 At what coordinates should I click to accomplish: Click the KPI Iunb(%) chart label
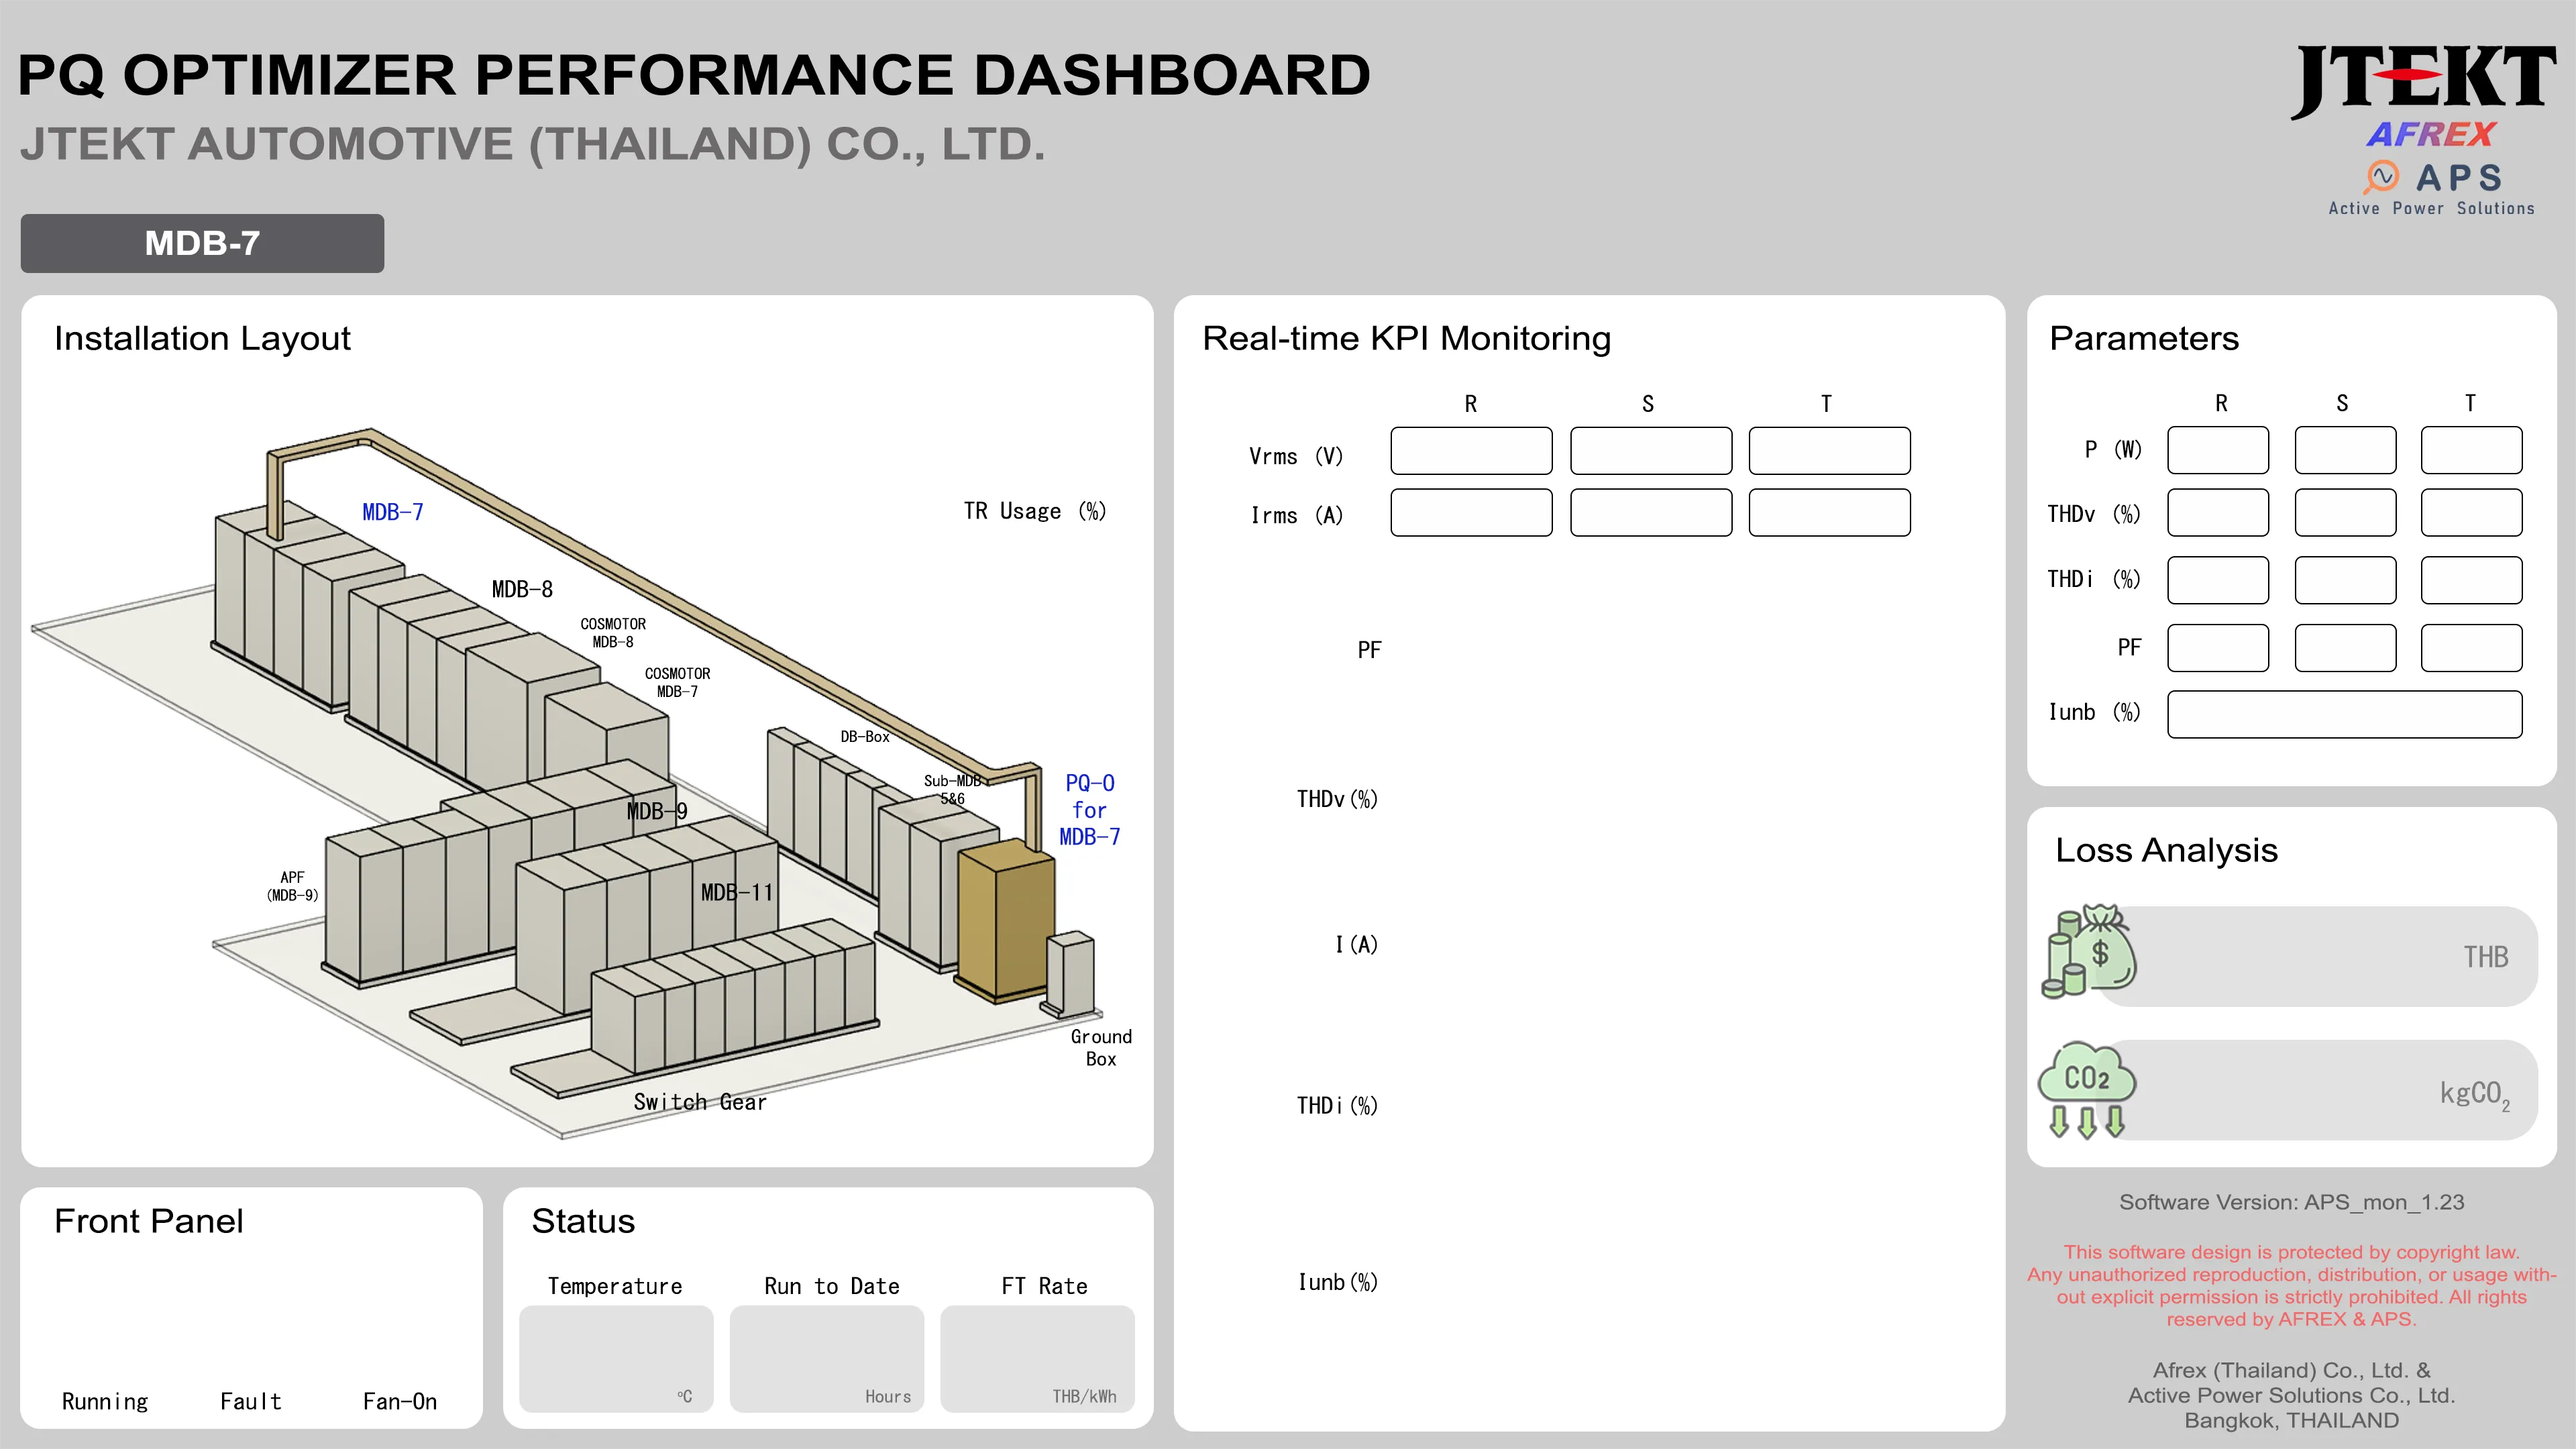[1337, 1282]
